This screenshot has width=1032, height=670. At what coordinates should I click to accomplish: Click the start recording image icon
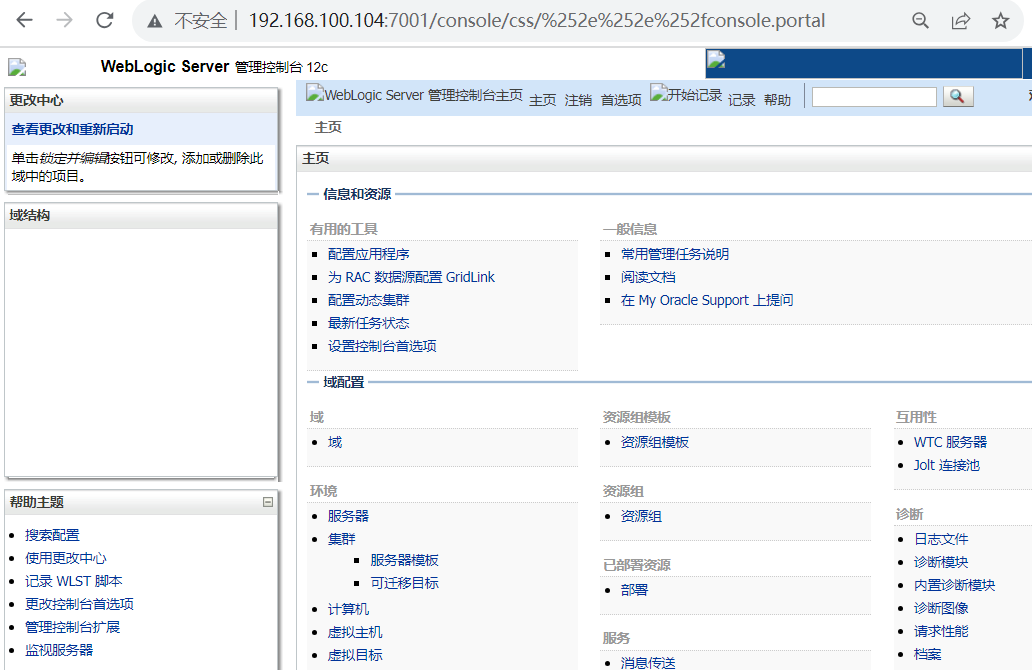[686, 96]
